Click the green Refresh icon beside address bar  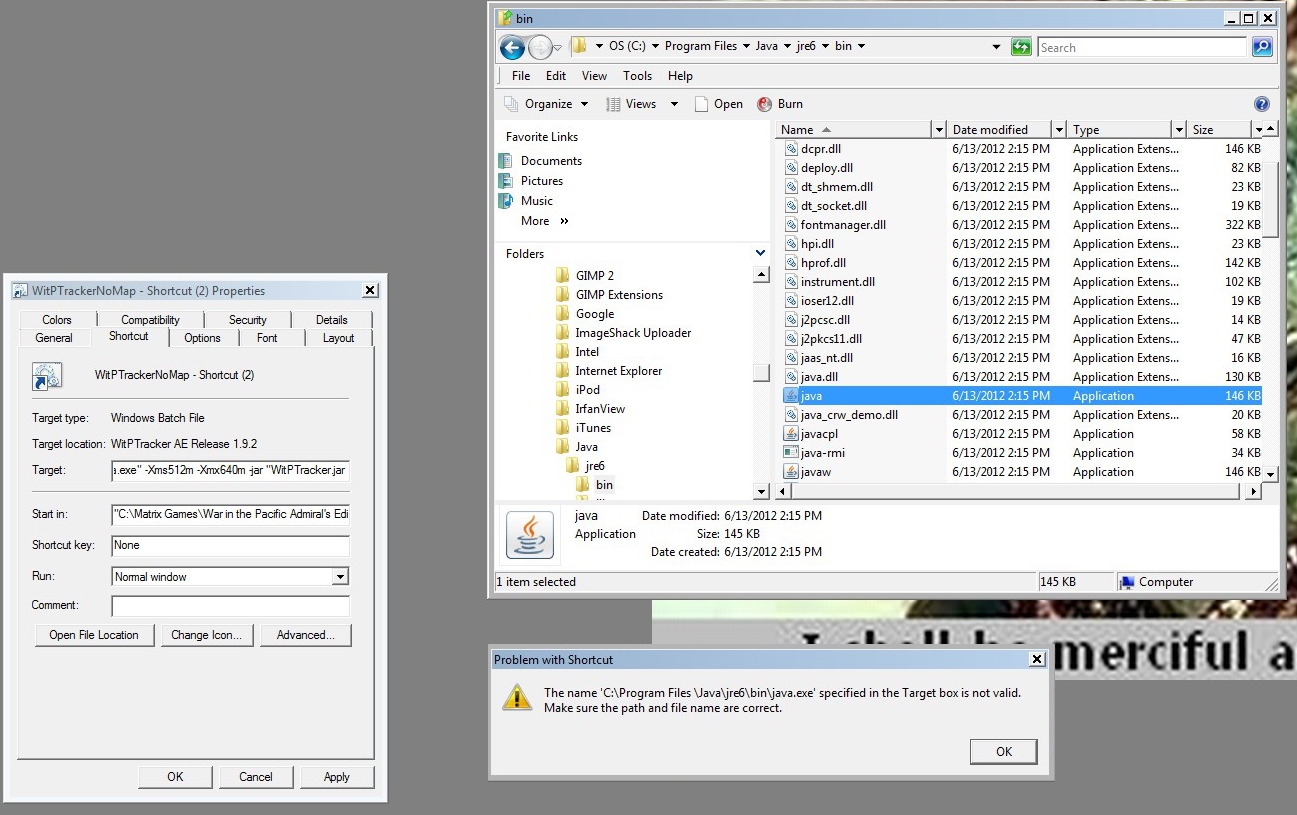tap(1021, 47)
